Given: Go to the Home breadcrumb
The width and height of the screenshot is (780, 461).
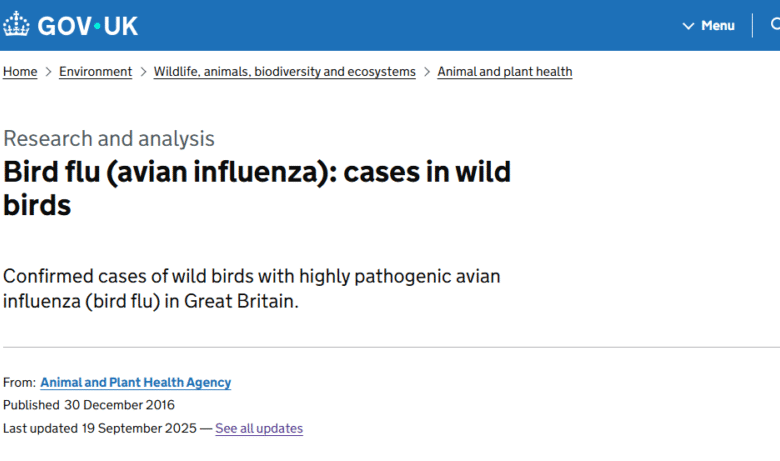Looking at the screenshot, I should click(x=20, y=72).
